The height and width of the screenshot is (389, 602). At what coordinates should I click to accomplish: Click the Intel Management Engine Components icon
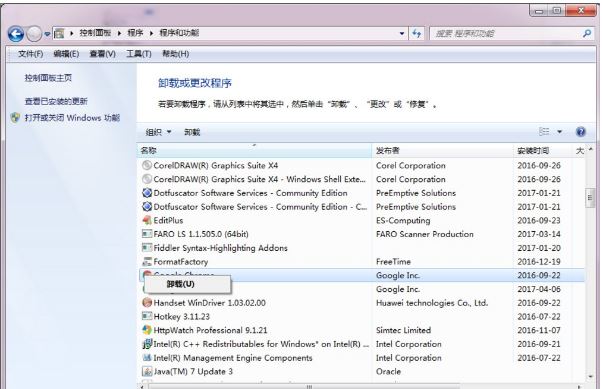point(147,358)
